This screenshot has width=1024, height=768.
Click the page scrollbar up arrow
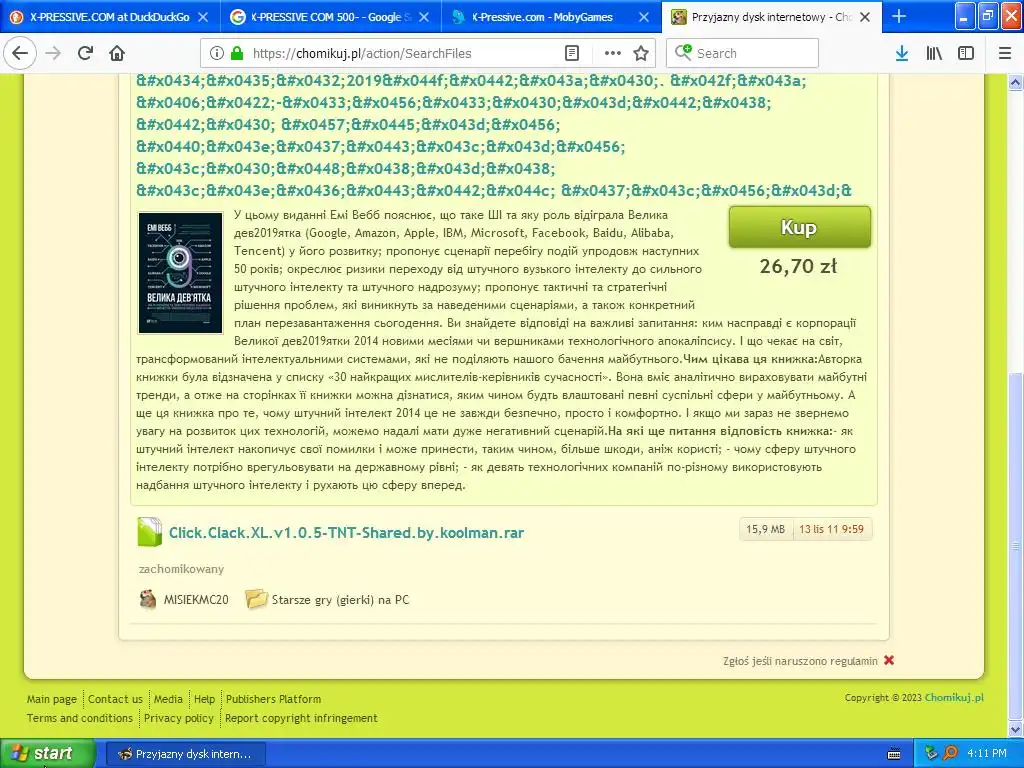(x=1016, y=82)
